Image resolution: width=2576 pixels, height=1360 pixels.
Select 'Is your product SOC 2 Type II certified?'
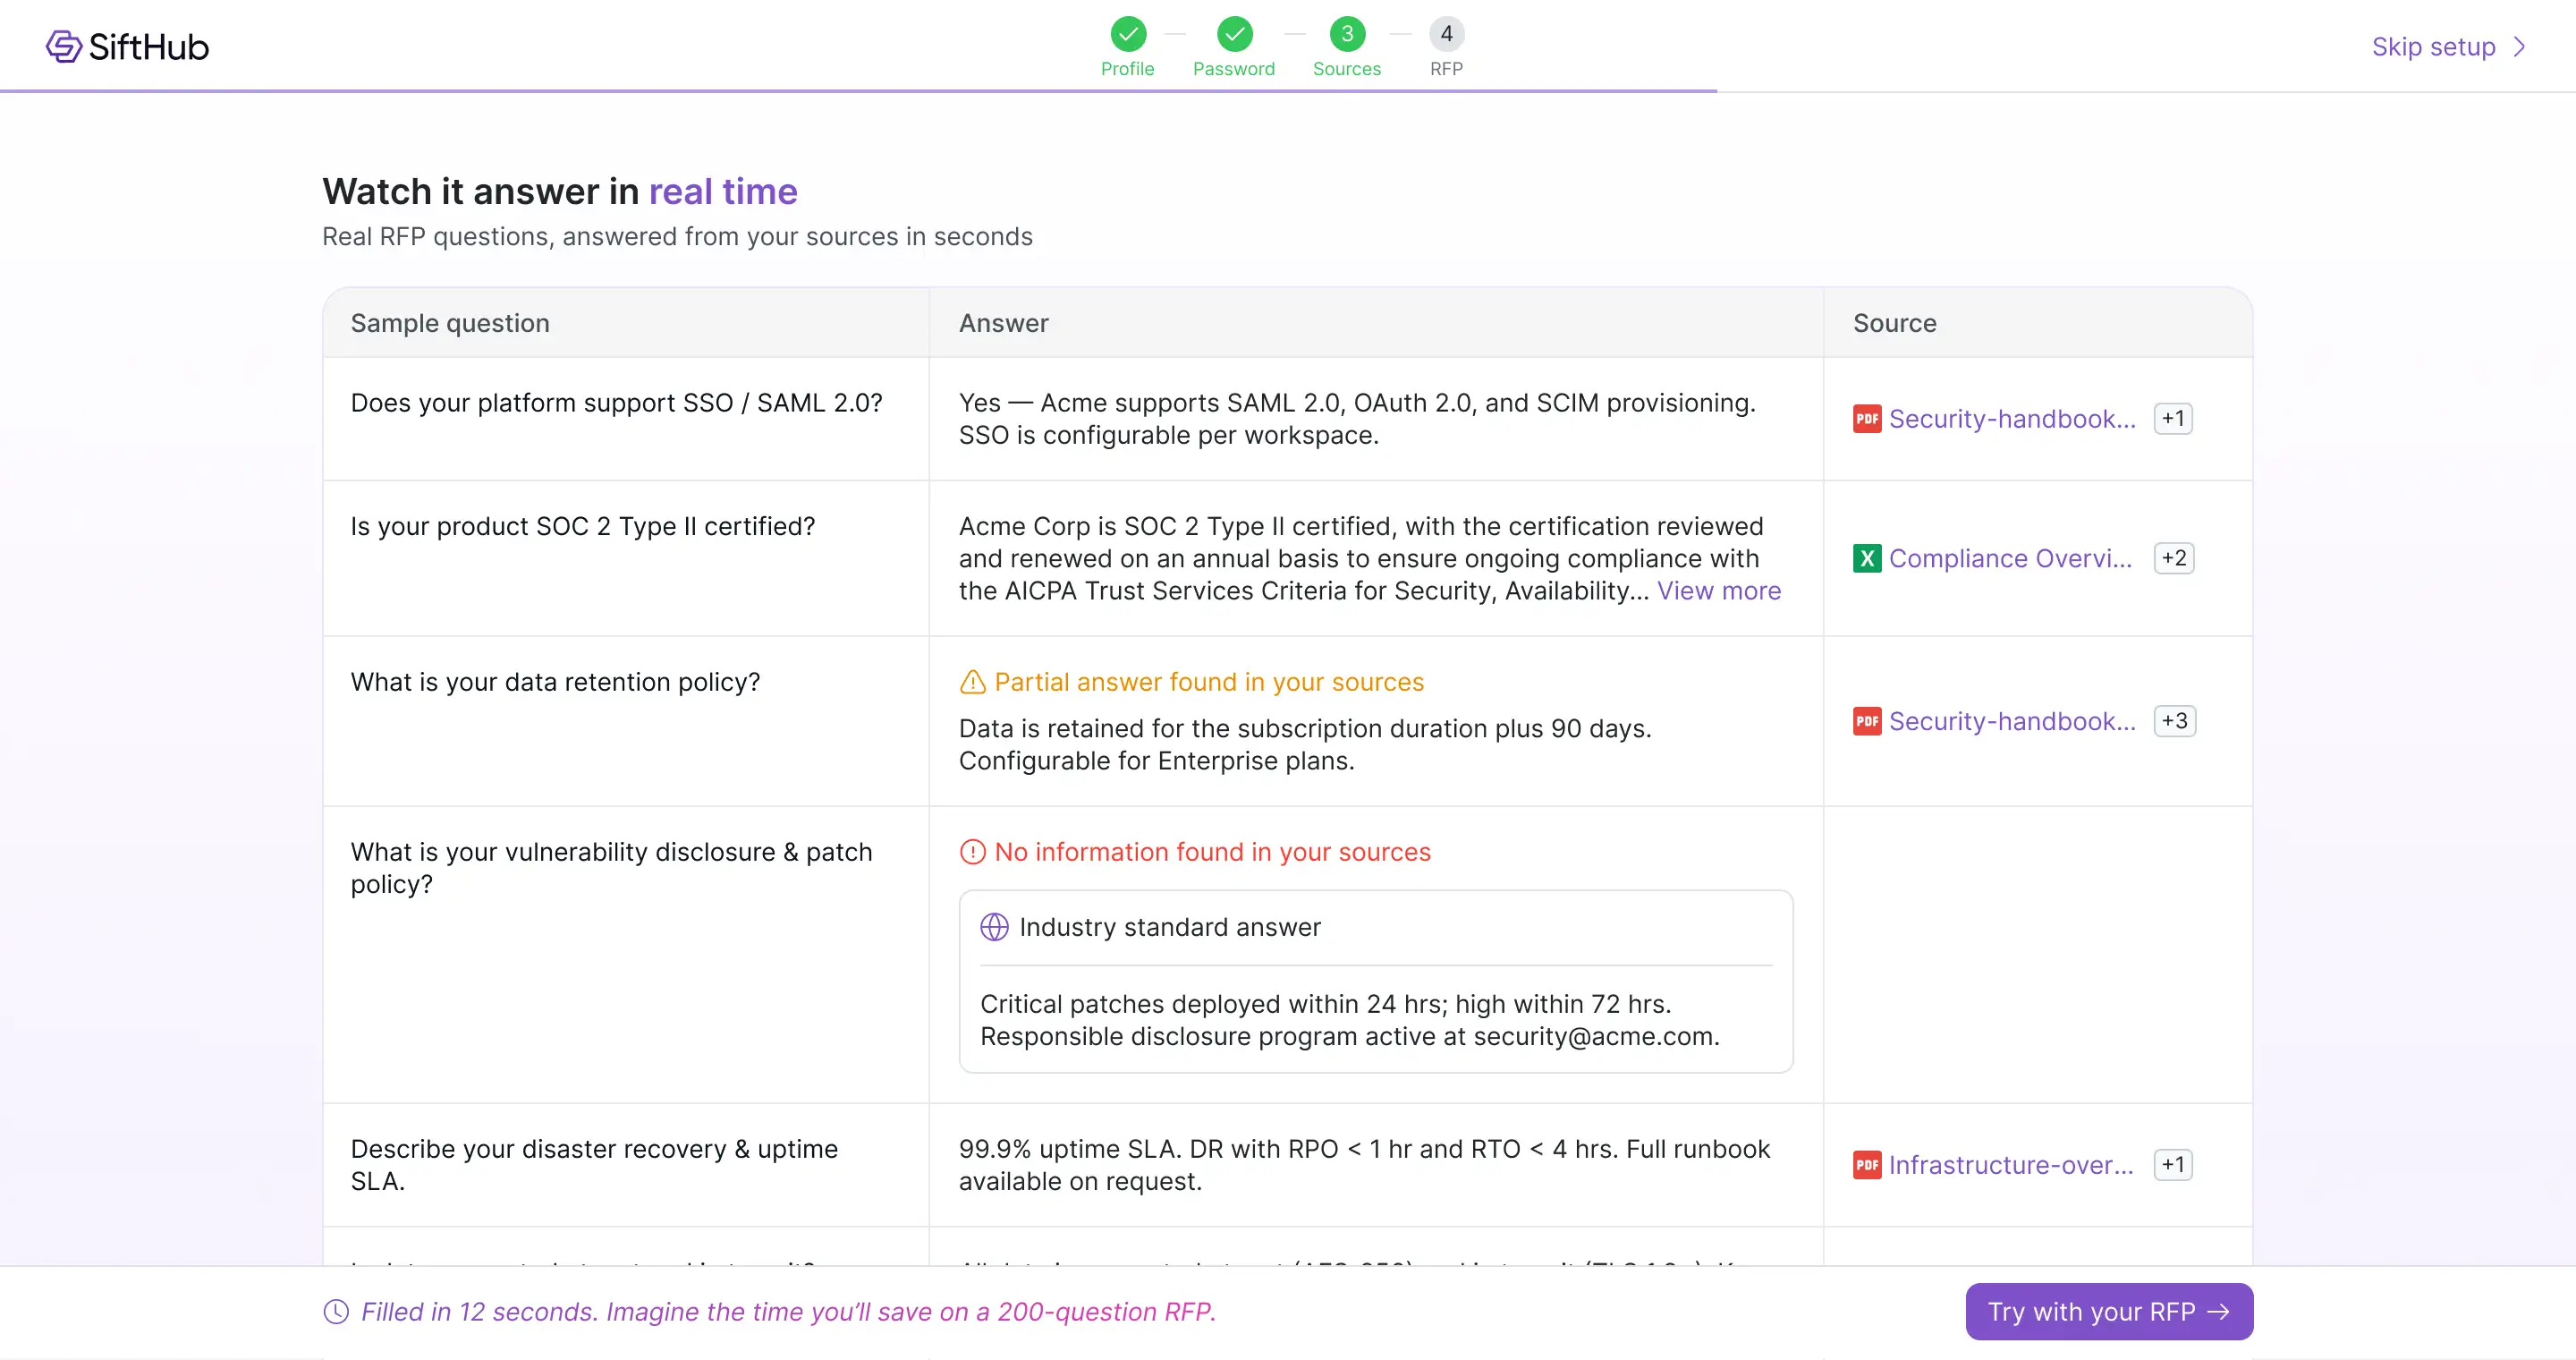pyautogui.click(x=582, y=526)
